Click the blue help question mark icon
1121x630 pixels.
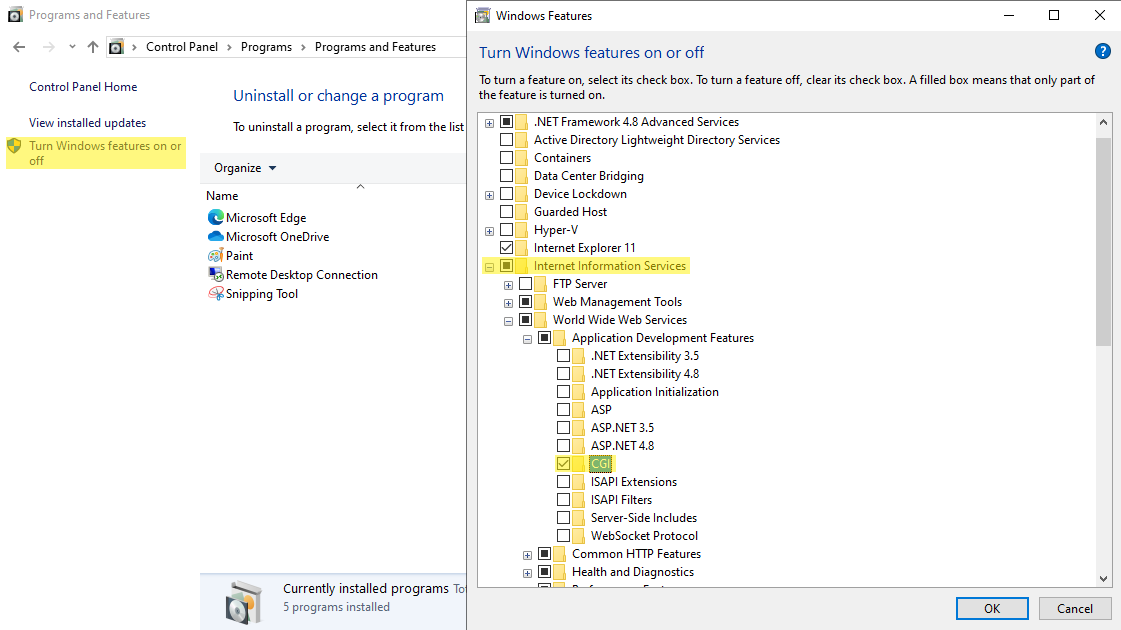coord(1102,51)
